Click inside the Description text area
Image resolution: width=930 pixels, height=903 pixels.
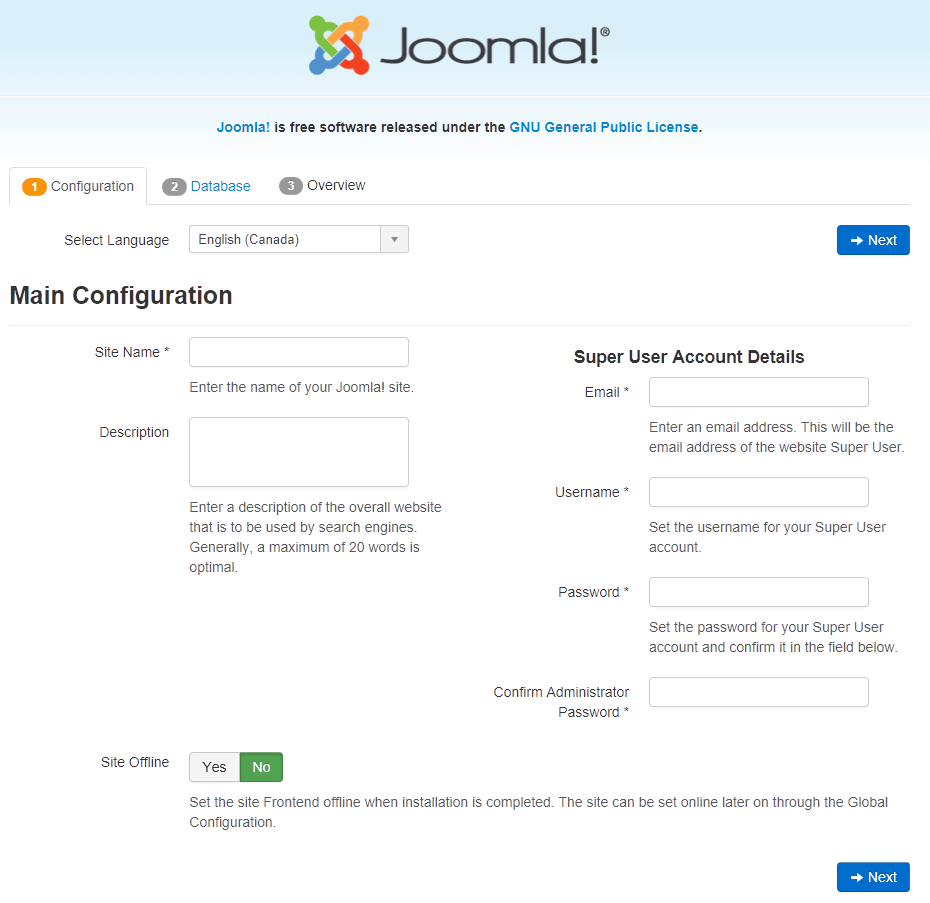(299, 452)
